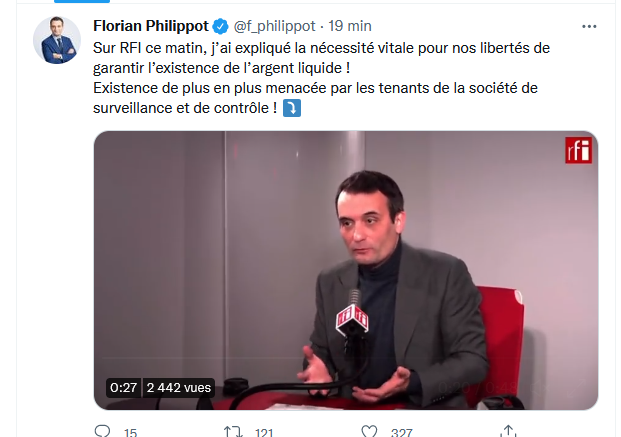Image resolution: width=621 pixels, height=437 pixels.
Task: Open the three-dot more options menu
Action: pos(589,27)
